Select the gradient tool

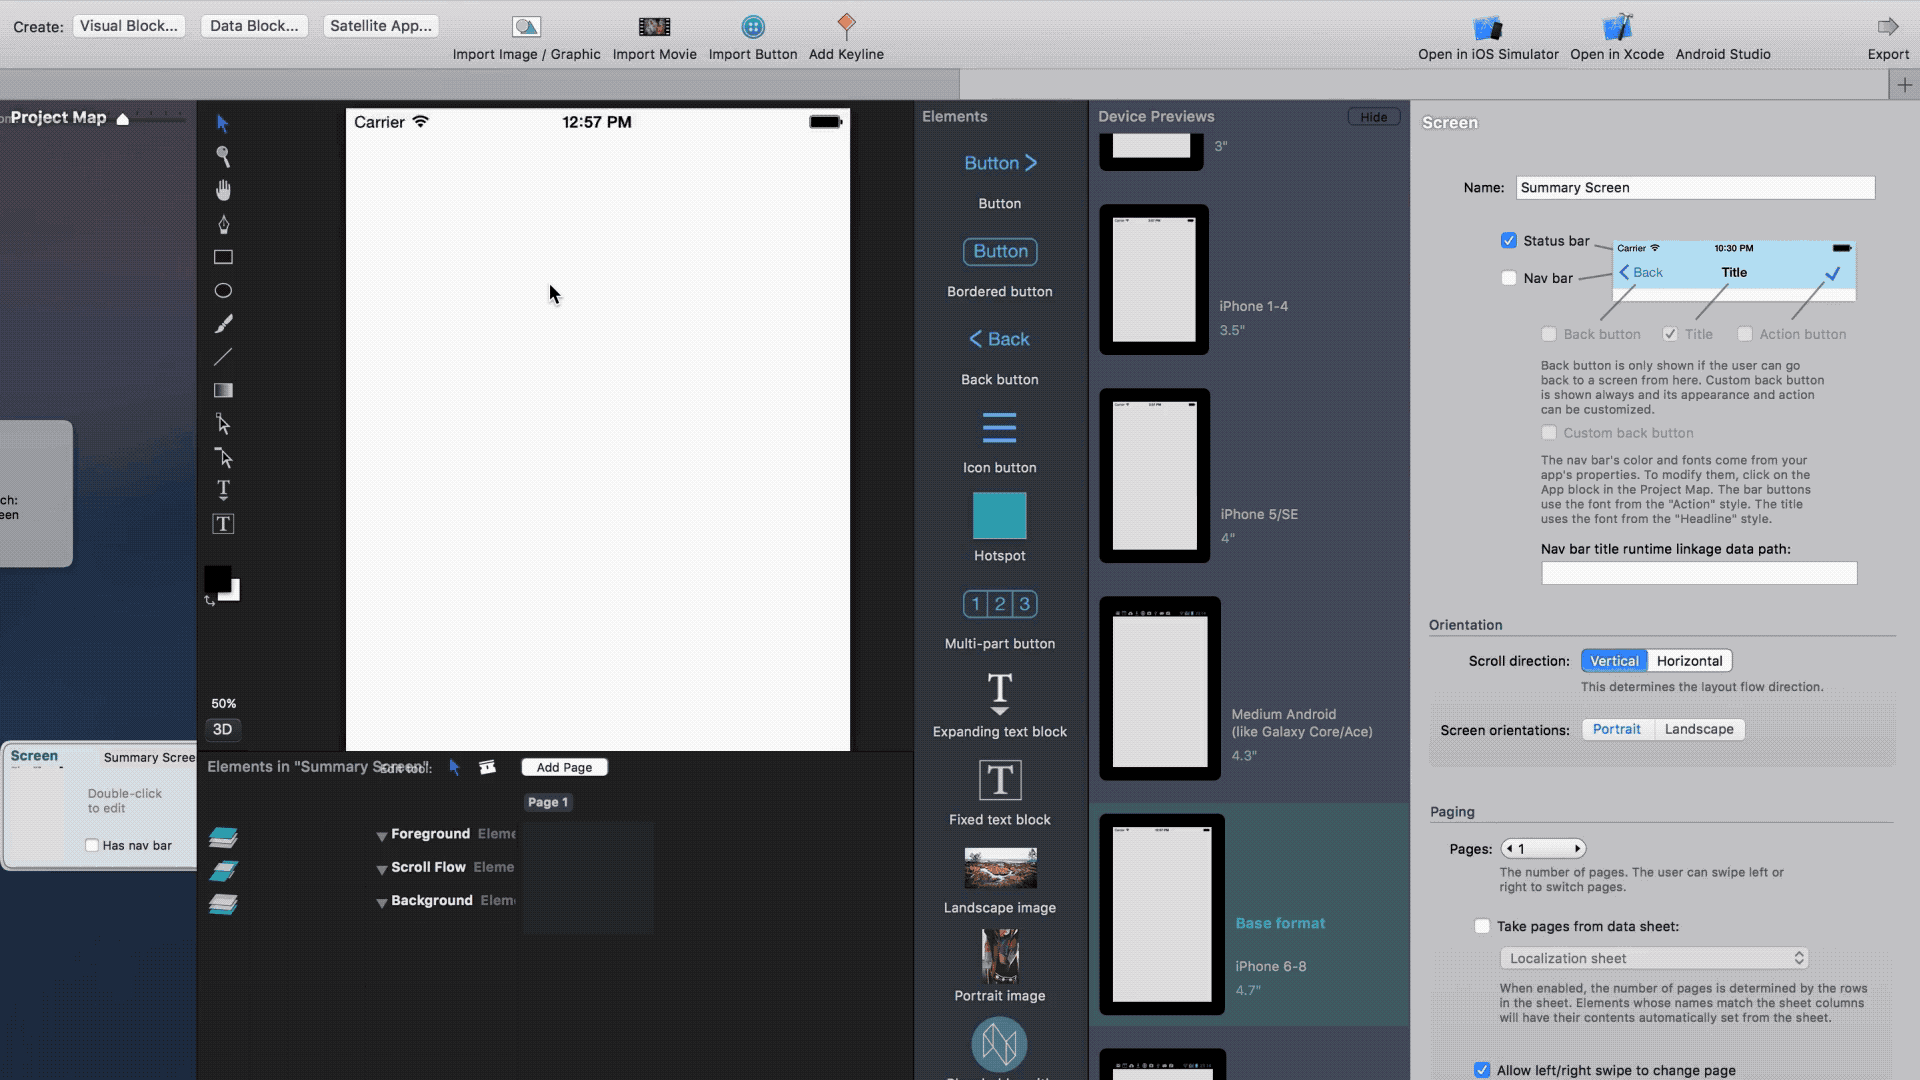[223, 390]
